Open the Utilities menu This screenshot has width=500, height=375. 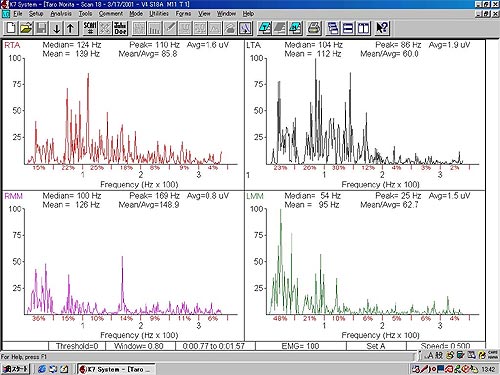[159, 14]
